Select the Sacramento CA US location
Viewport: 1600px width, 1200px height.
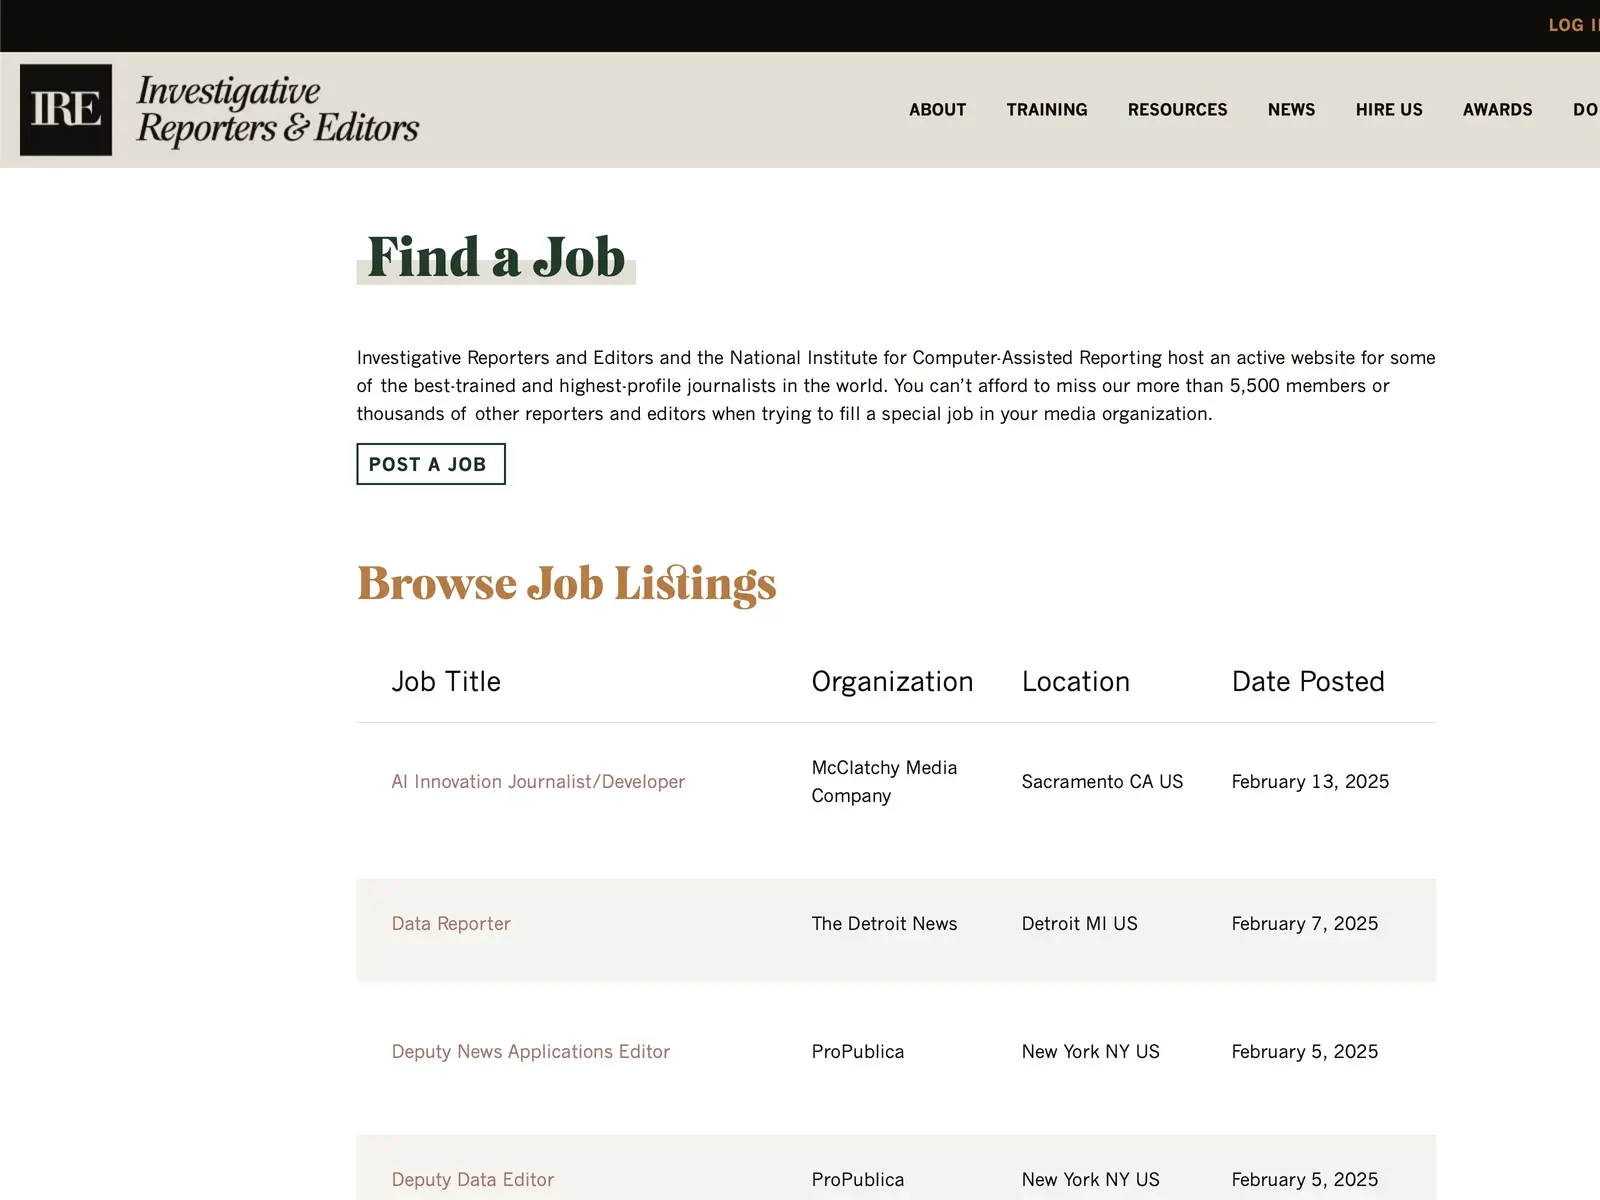click(1102, 782)
